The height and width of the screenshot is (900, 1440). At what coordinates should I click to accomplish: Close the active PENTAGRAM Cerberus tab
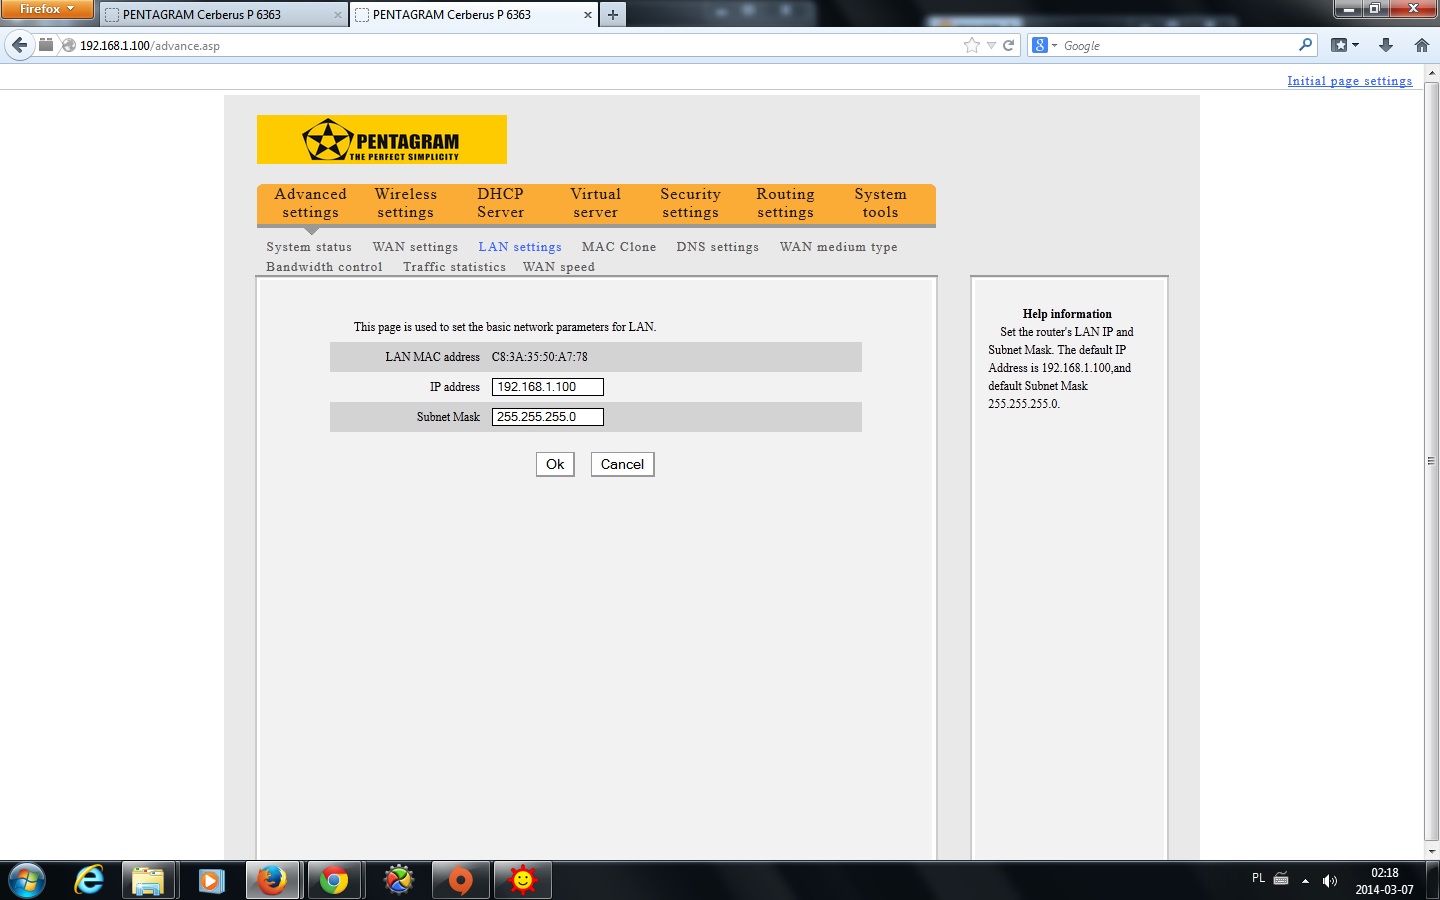pyautogui.click(x=588, y=15)
